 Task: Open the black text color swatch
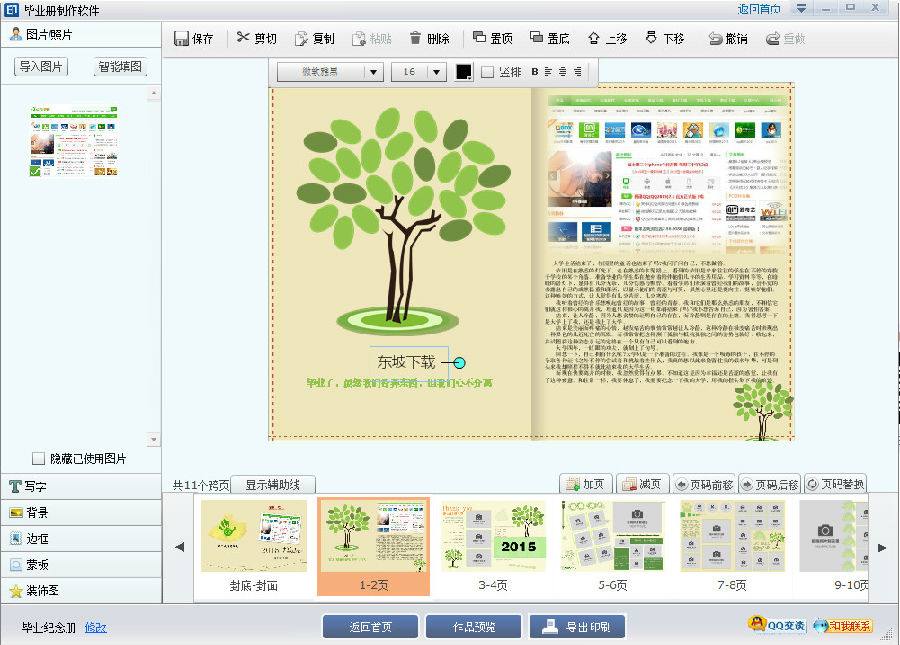pyautogui.click(x=464, y=72)
